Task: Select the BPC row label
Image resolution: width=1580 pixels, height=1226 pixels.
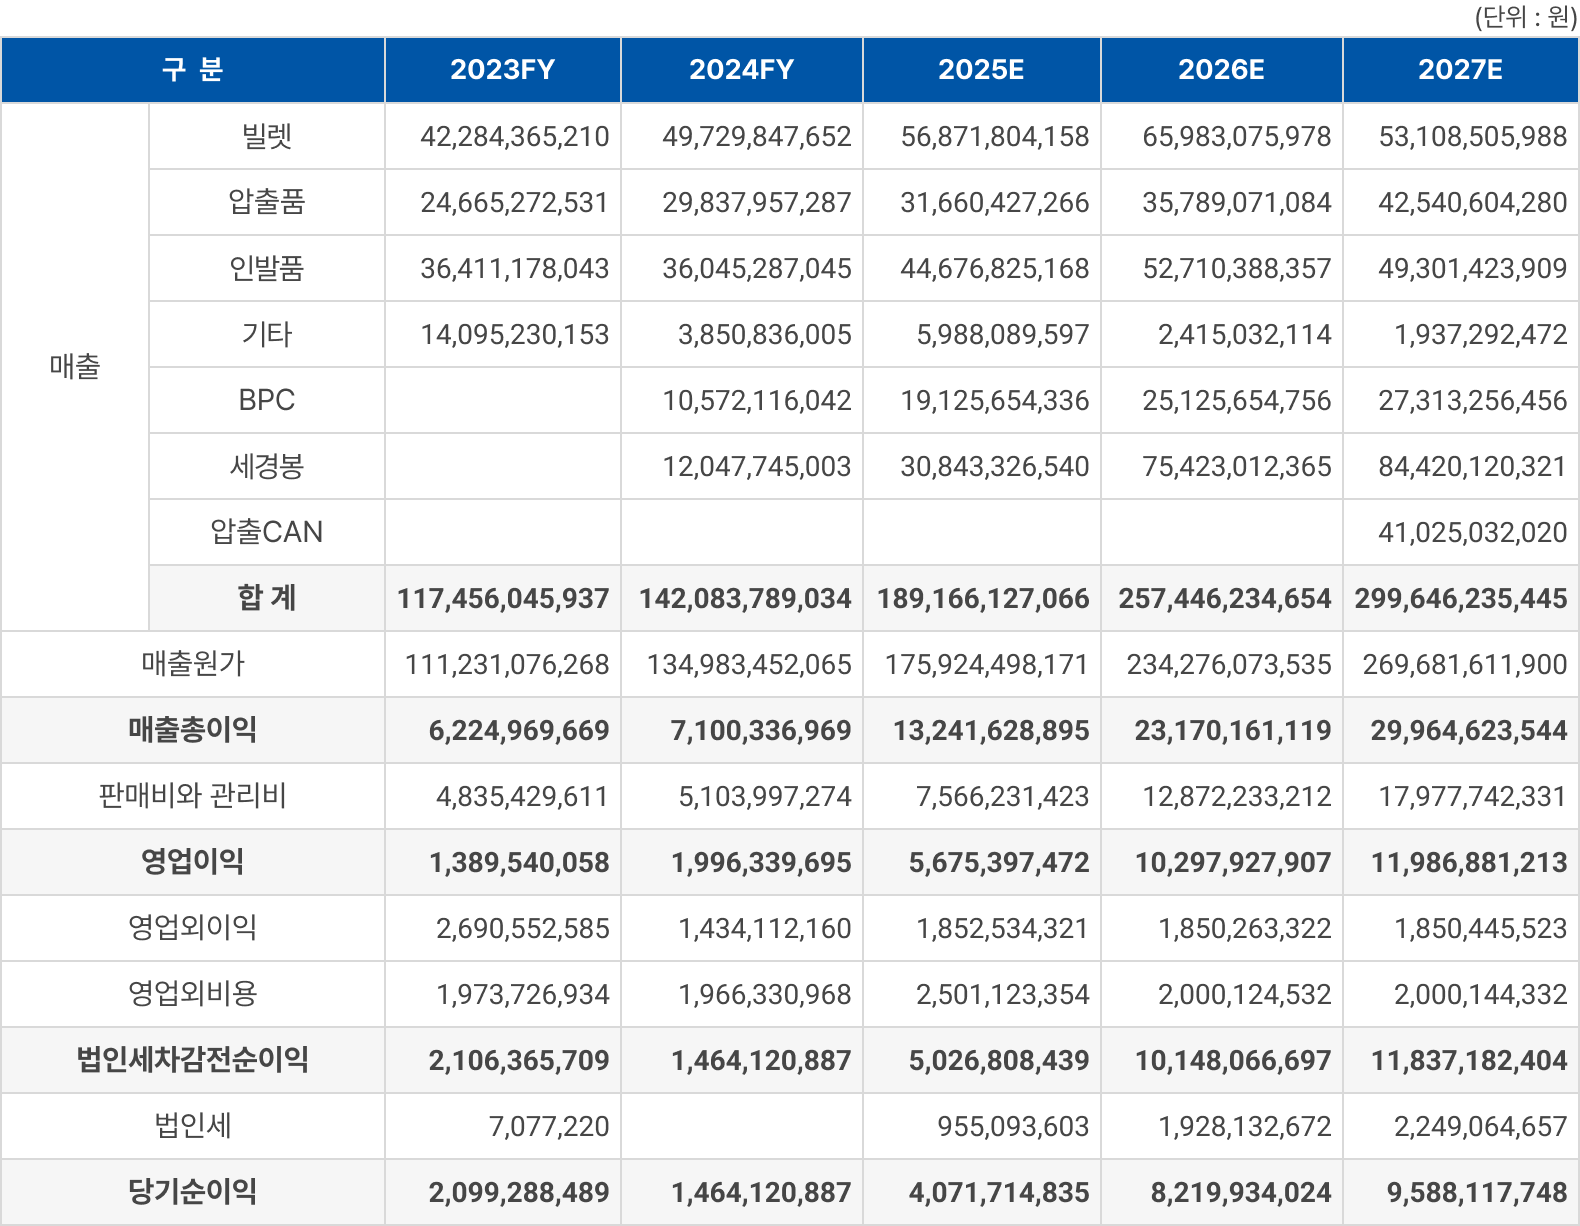Action: coord(267,400)
